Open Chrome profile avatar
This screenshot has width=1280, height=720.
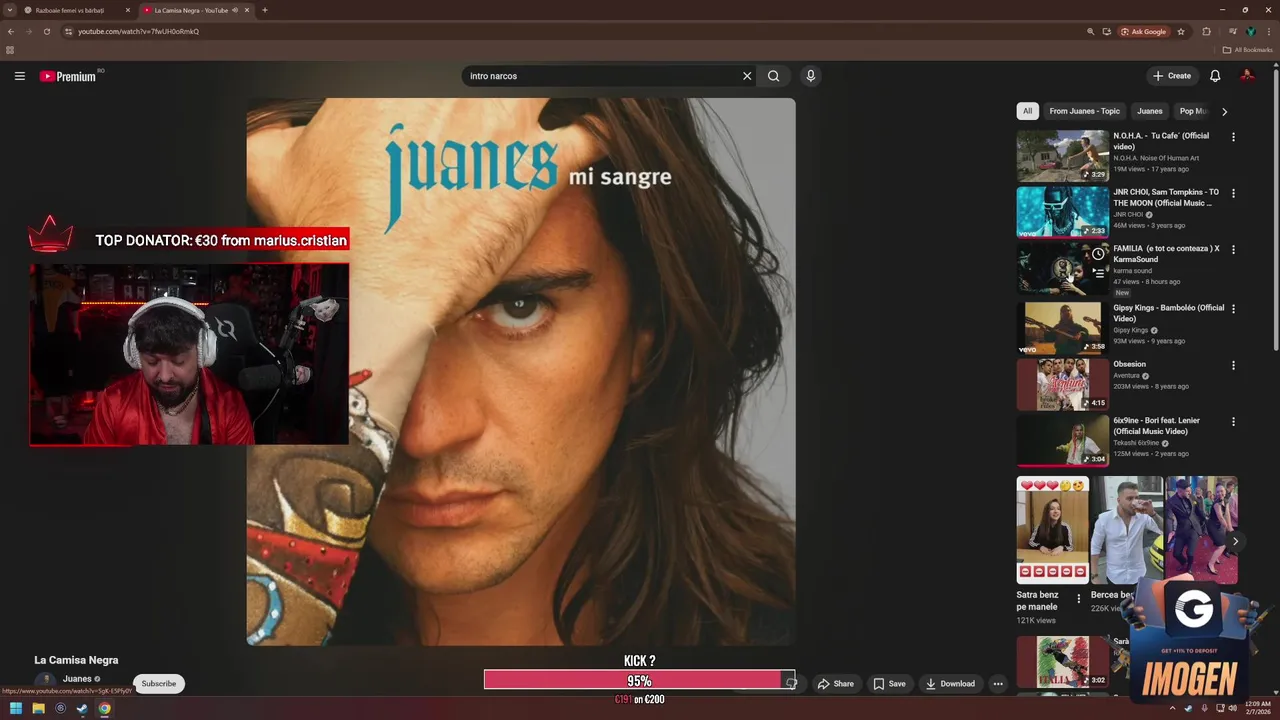point(1251,31)
